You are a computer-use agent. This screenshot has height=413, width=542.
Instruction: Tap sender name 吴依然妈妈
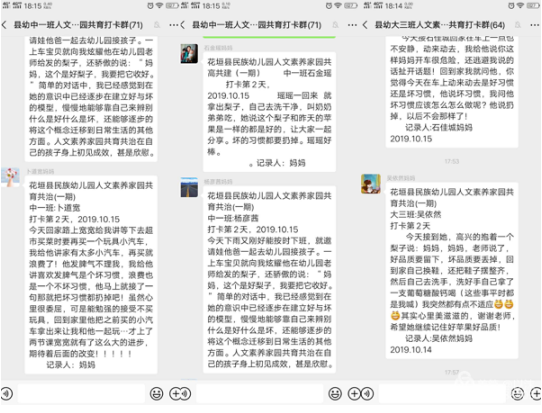coord(401,178)
